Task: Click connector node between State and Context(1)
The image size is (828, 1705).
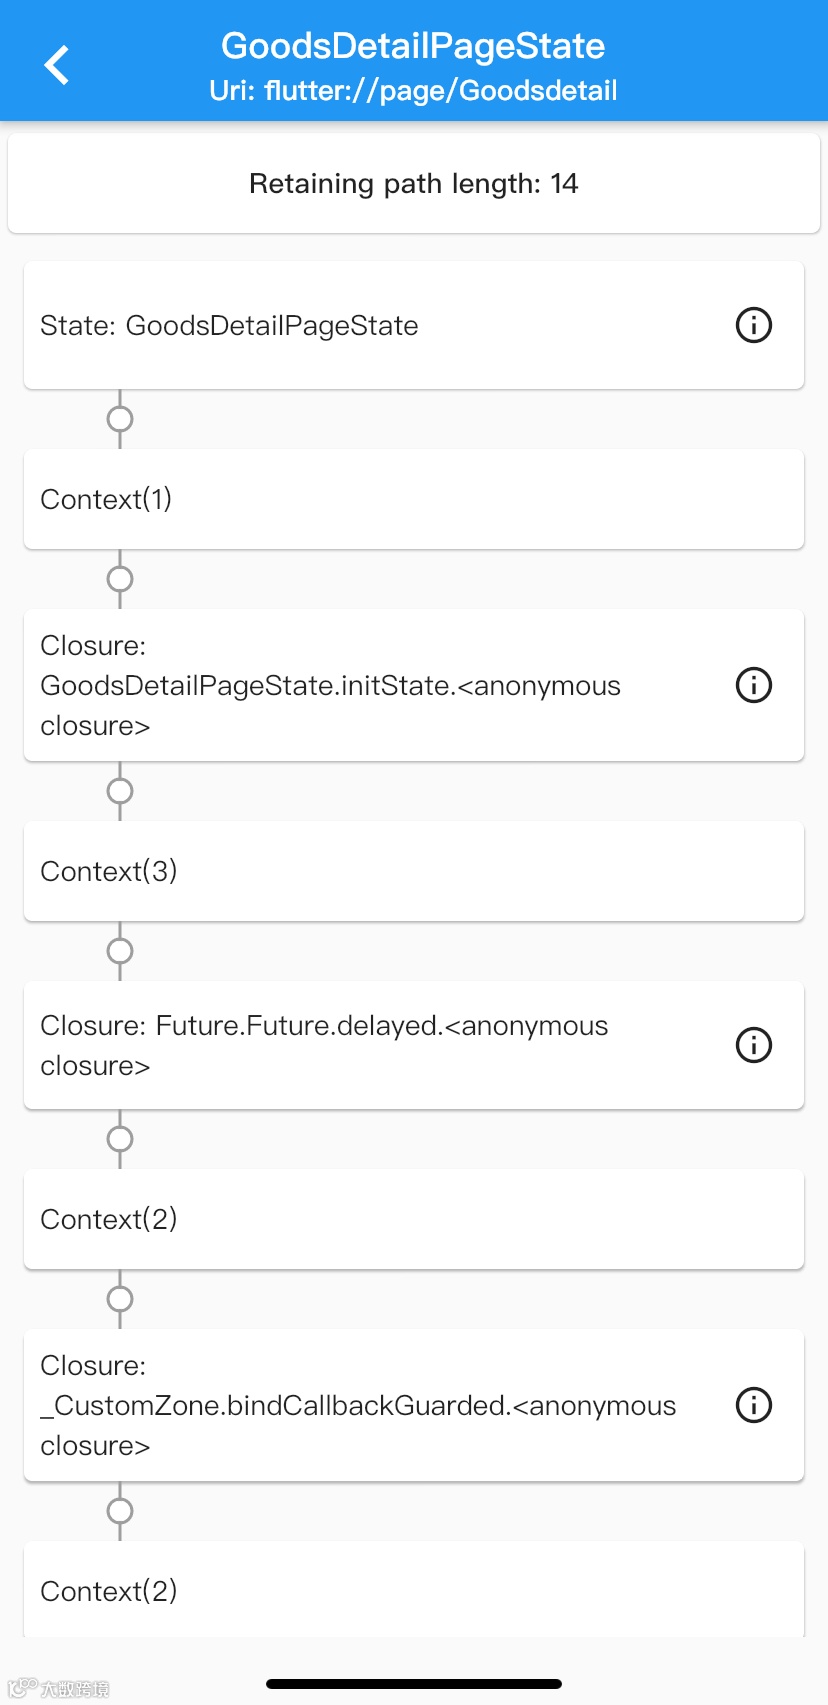Action: (120, 419)
